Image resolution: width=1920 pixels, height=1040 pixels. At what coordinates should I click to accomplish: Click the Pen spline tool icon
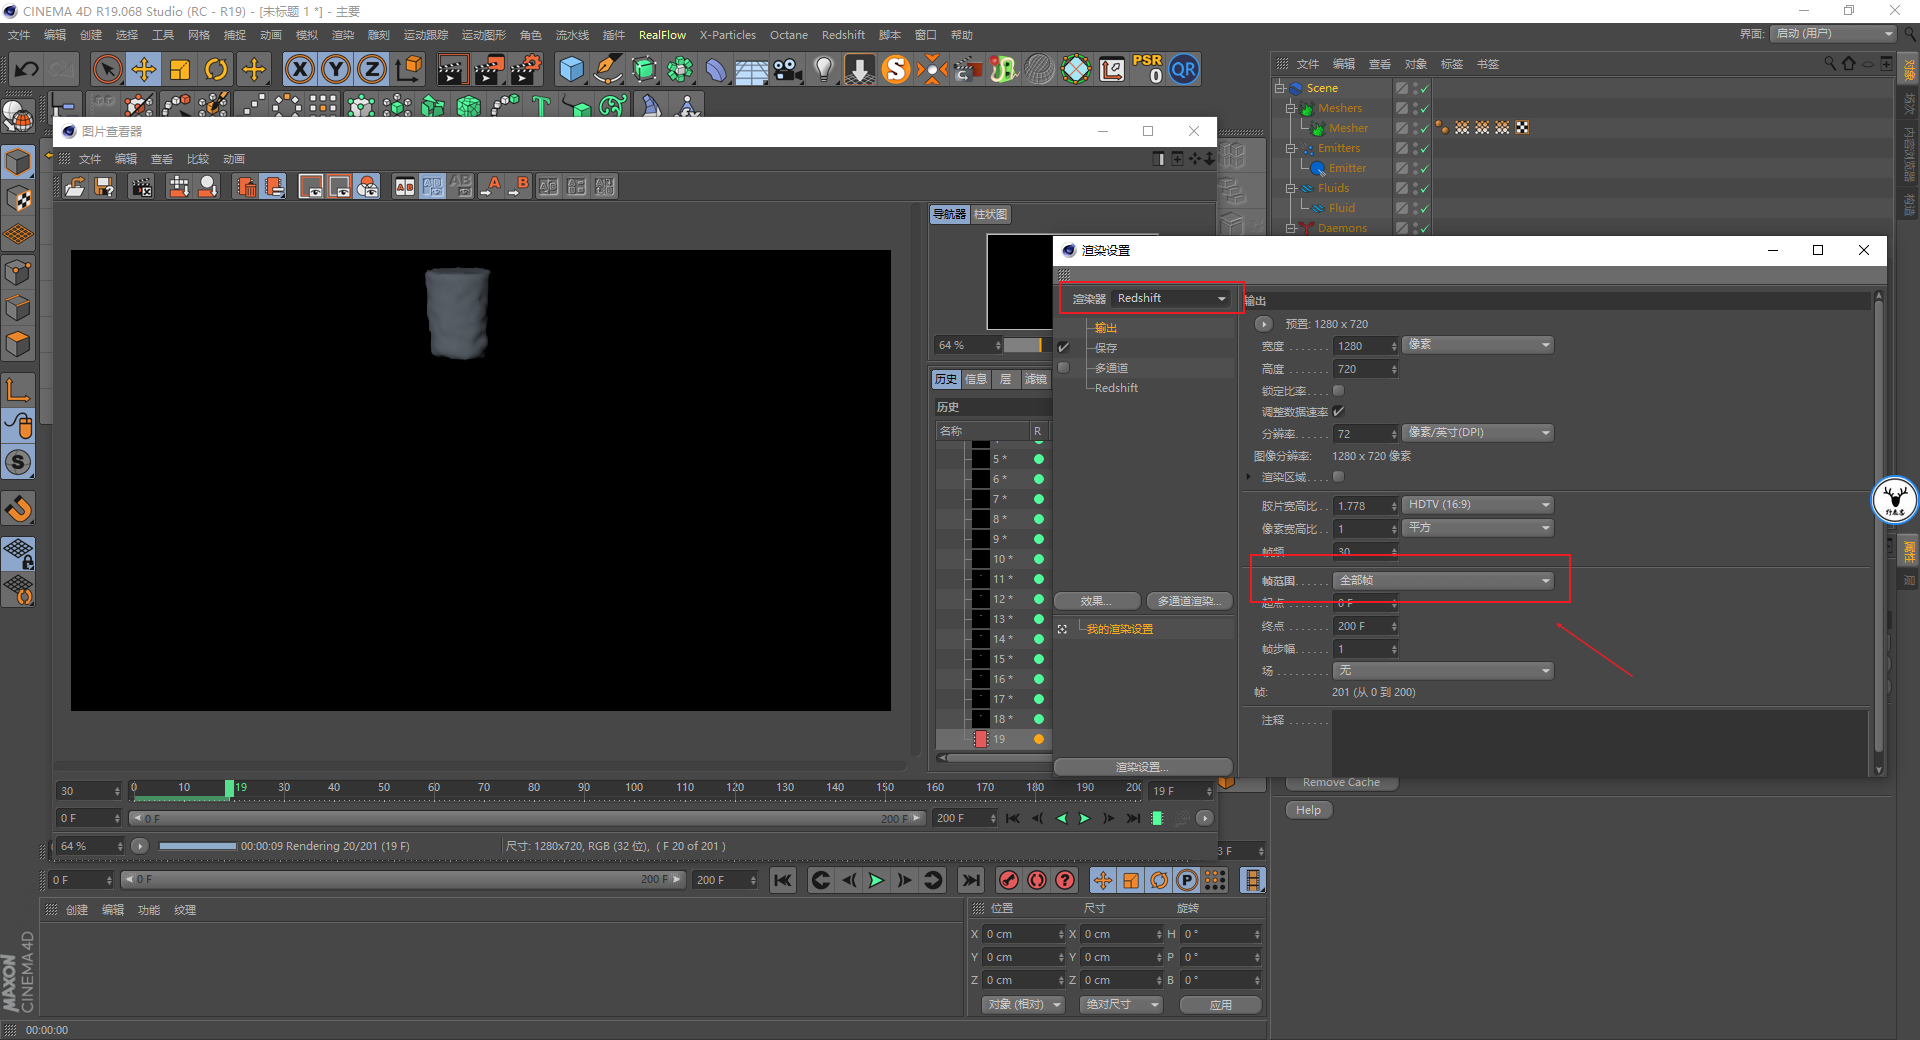(x=608, y=69)
